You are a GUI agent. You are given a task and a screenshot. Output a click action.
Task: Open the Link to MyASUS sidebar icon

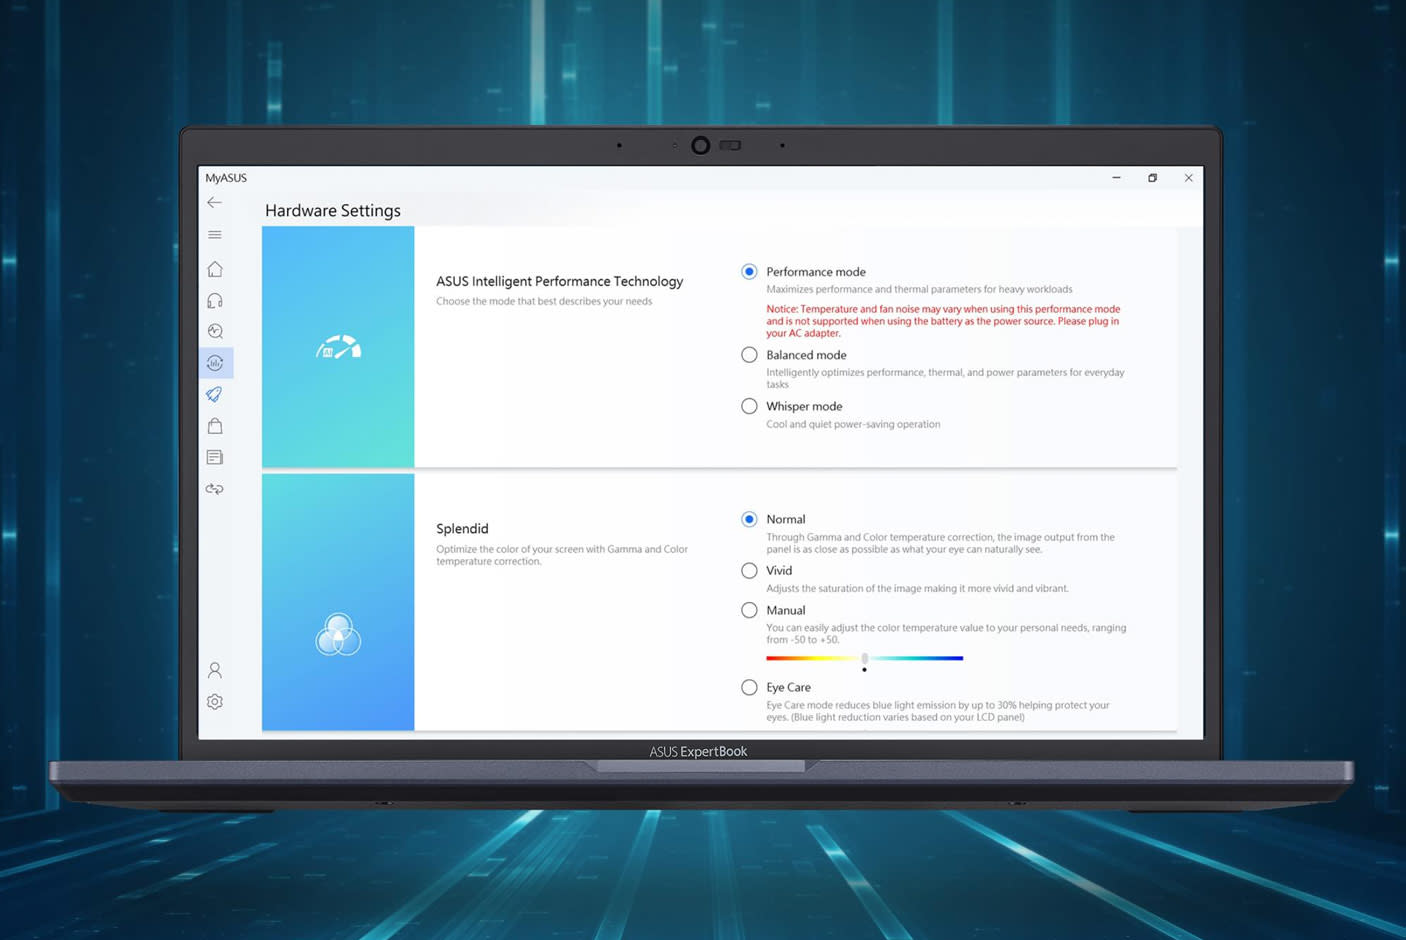click(214, 489)
